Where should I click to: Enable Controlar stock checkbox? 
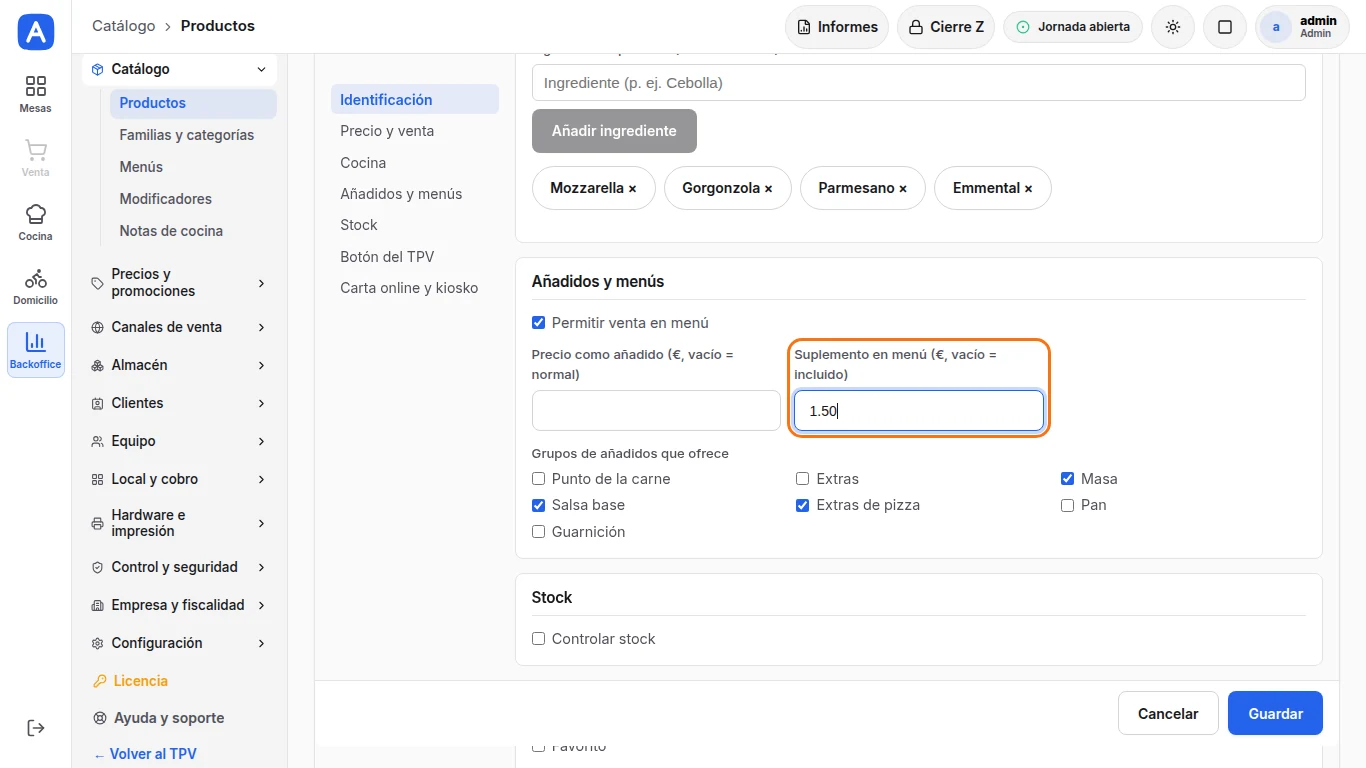coord(538,639)
